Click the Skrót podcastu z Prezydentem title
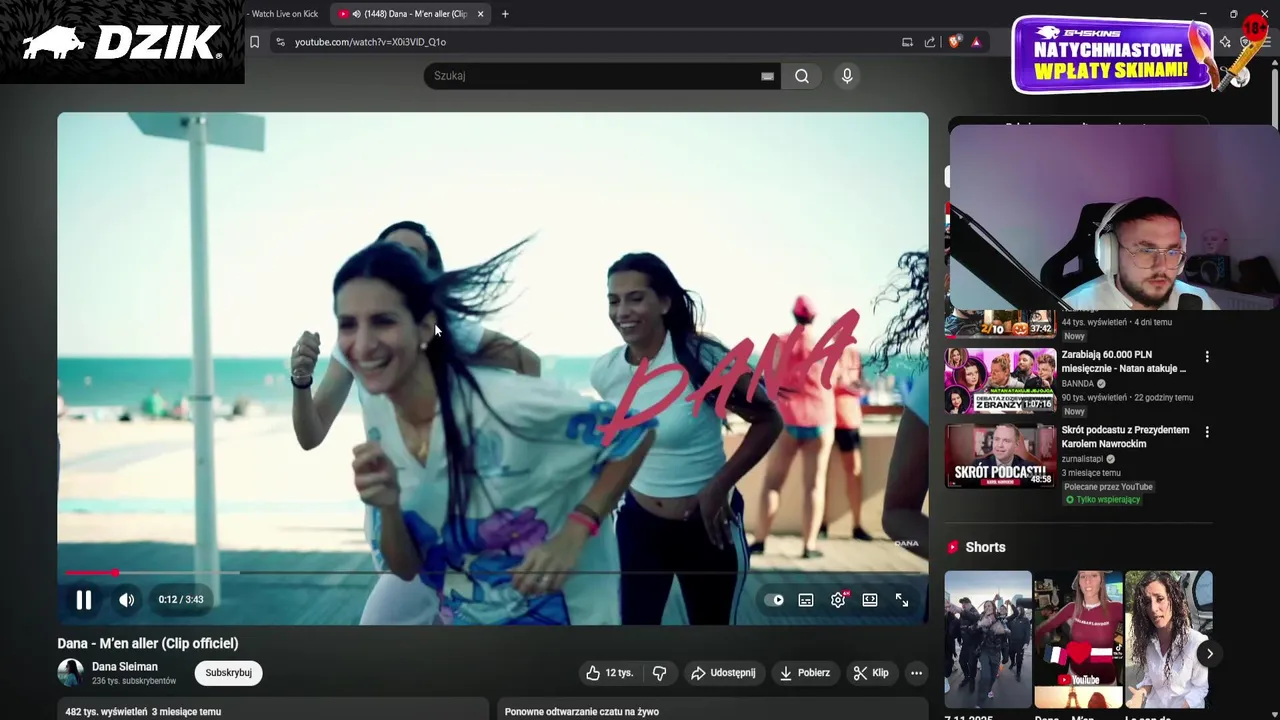The image size is (1280, 720). (1125, 437)
